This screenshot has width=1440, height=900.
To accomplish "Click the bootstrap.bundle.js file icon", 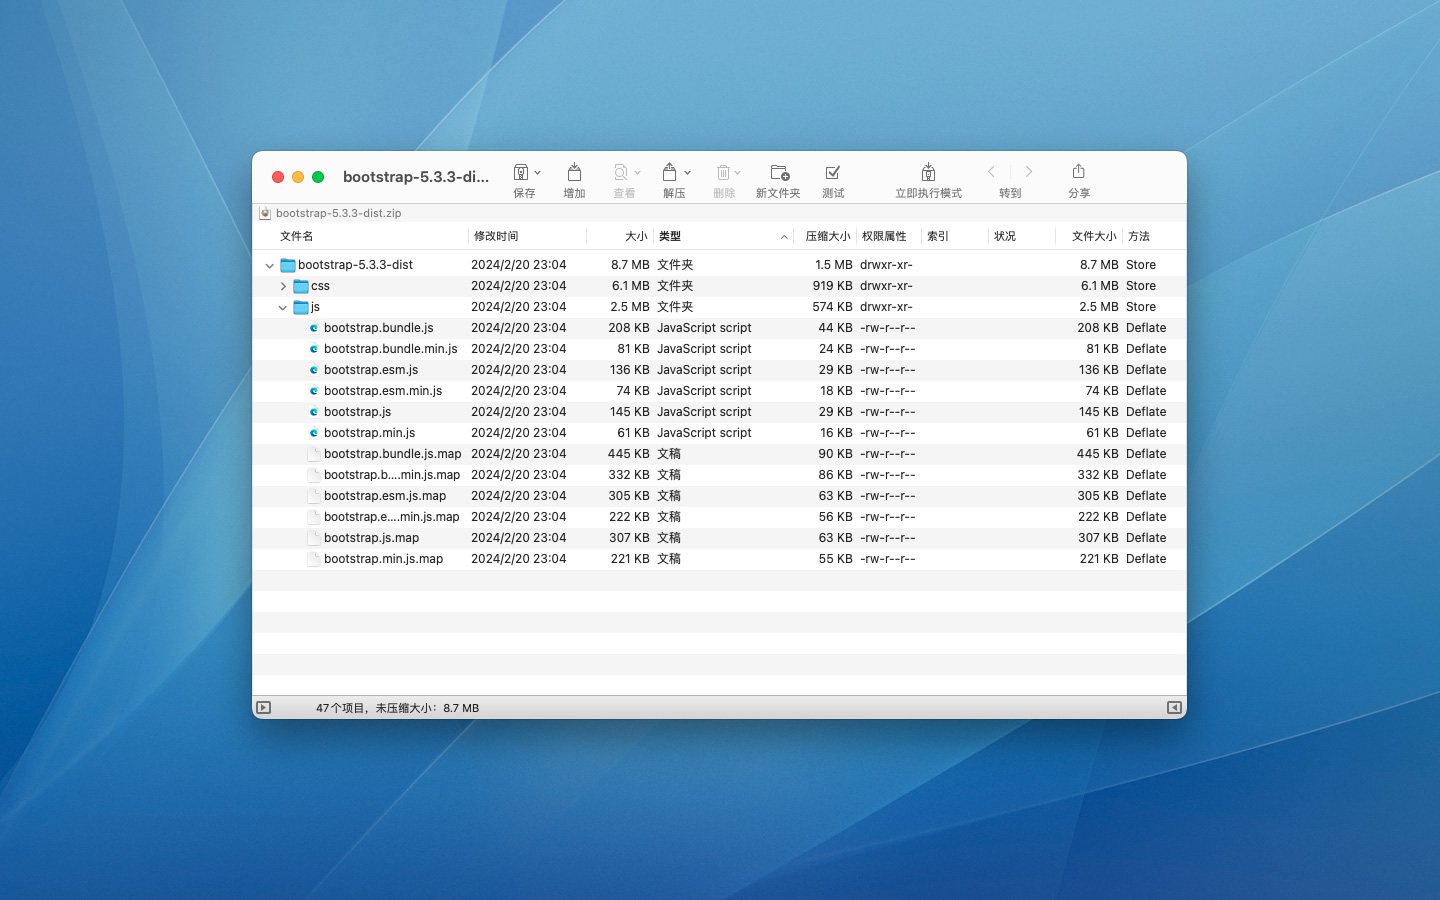I will click(314, 328).
